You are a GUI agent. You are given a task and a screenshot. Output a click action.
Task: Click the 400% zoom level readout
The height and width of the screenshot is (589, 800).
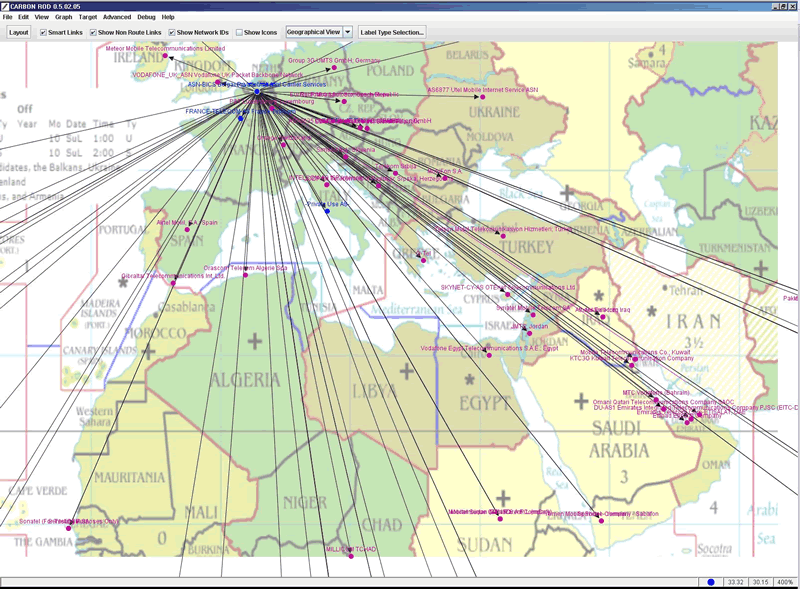(x=785, y=582)
